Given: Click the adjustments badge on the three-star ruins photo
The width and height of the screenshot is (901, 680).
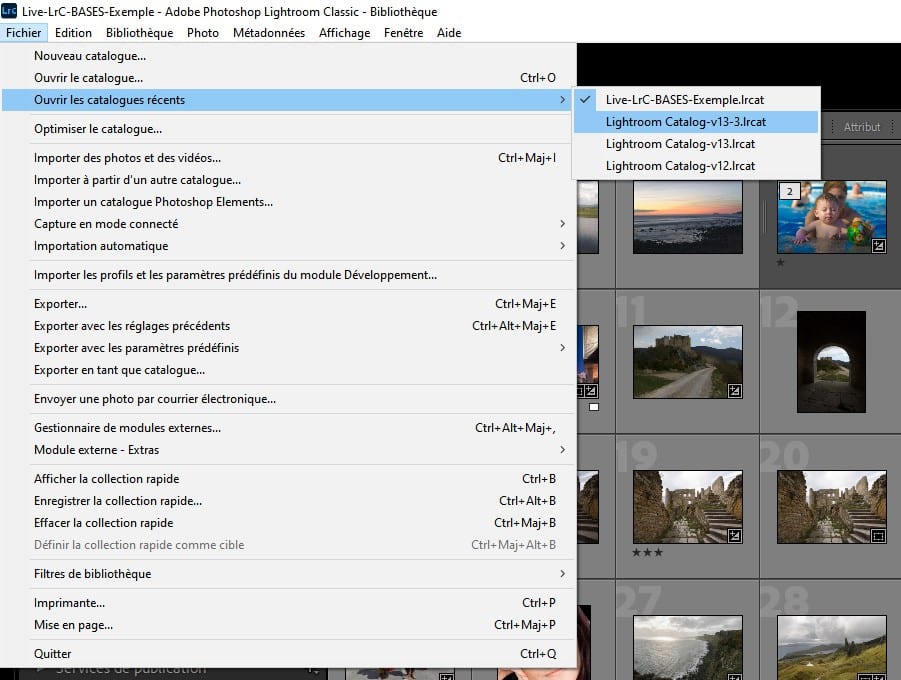Looking at the screenshot, I should tap(734, 536).
